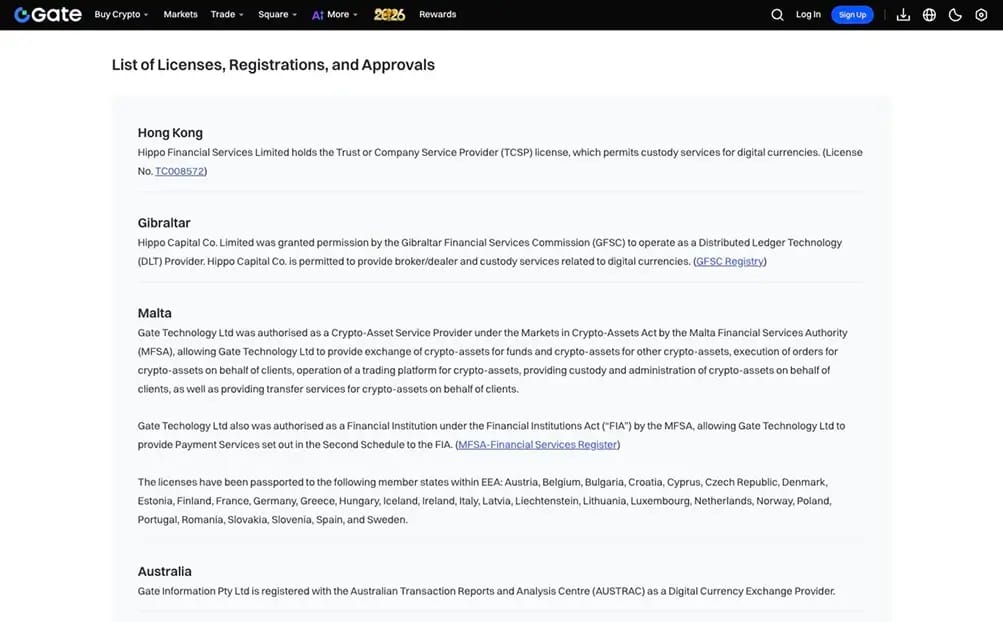Click the Sign Up button

(852, 15)
